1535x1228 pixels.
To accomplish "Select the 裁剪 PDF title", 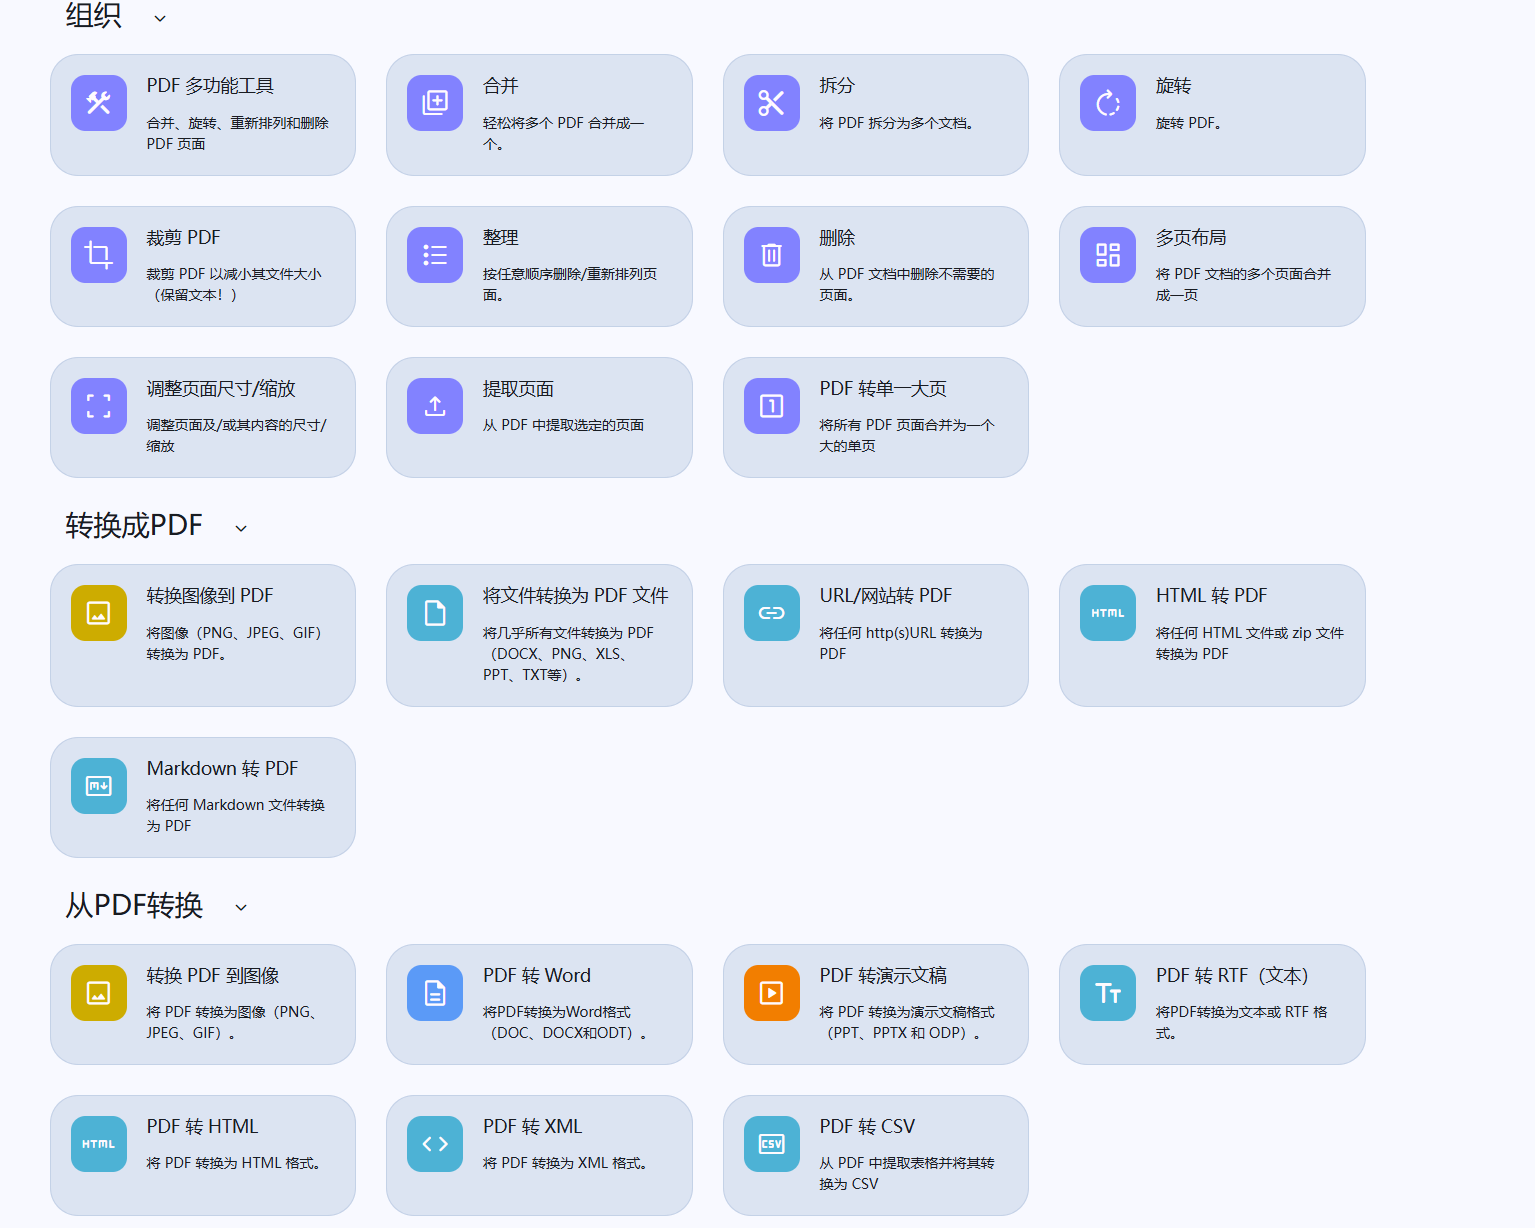I will click(x=183, y=238).
